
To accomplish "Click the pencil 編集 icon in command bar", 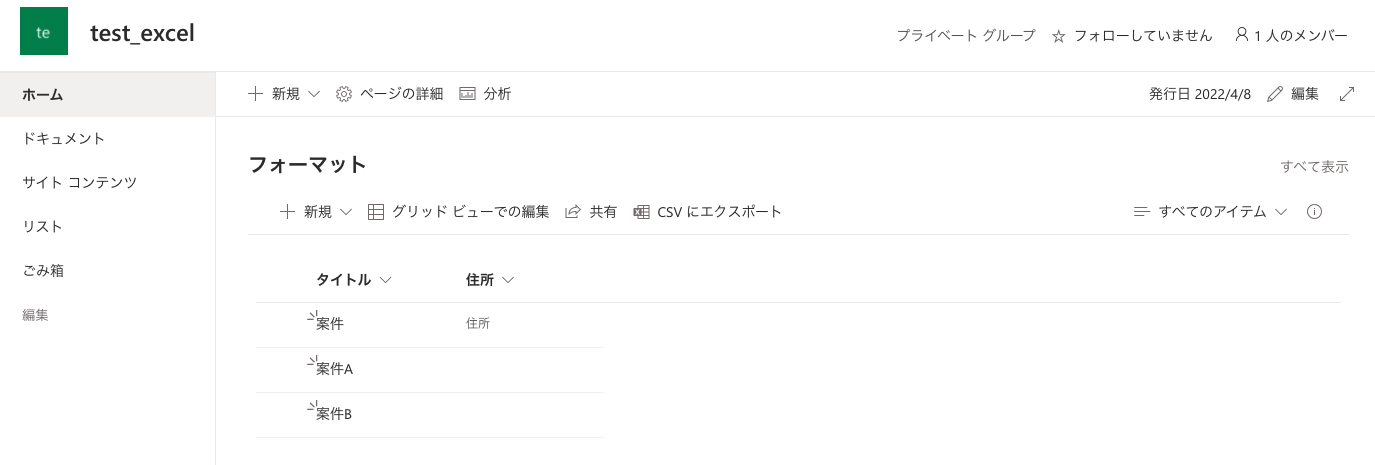I will click(1274, 94).
